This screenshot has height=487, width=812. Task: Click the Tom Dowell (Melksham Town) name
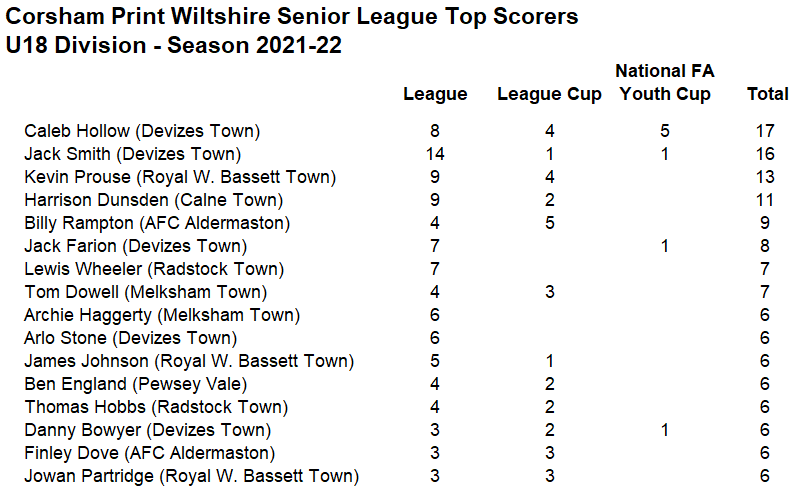pos(145,292)
